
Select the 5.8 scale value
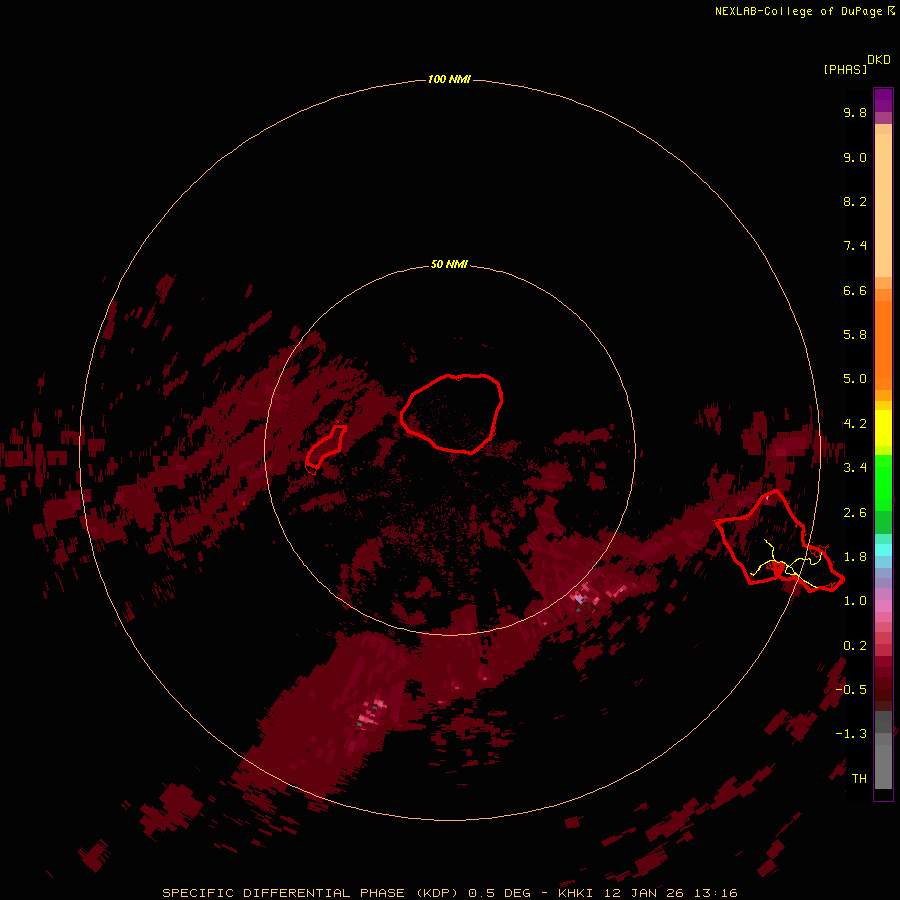tap(855, 335)
